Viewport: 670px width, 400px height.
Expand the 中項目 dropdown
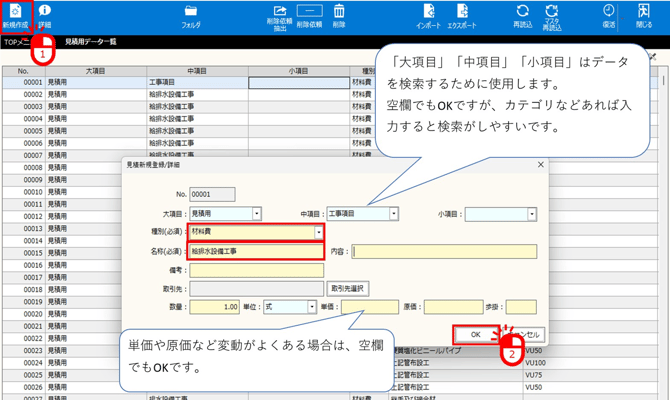click(x=393, y=213)
